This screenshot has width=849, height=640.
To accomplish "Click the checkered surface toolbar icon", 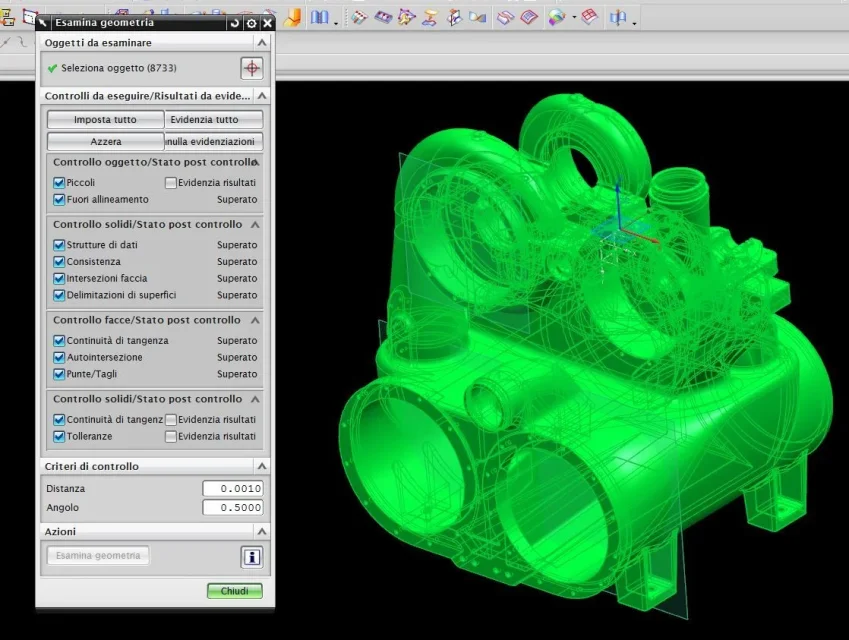I will click(359, 18).
